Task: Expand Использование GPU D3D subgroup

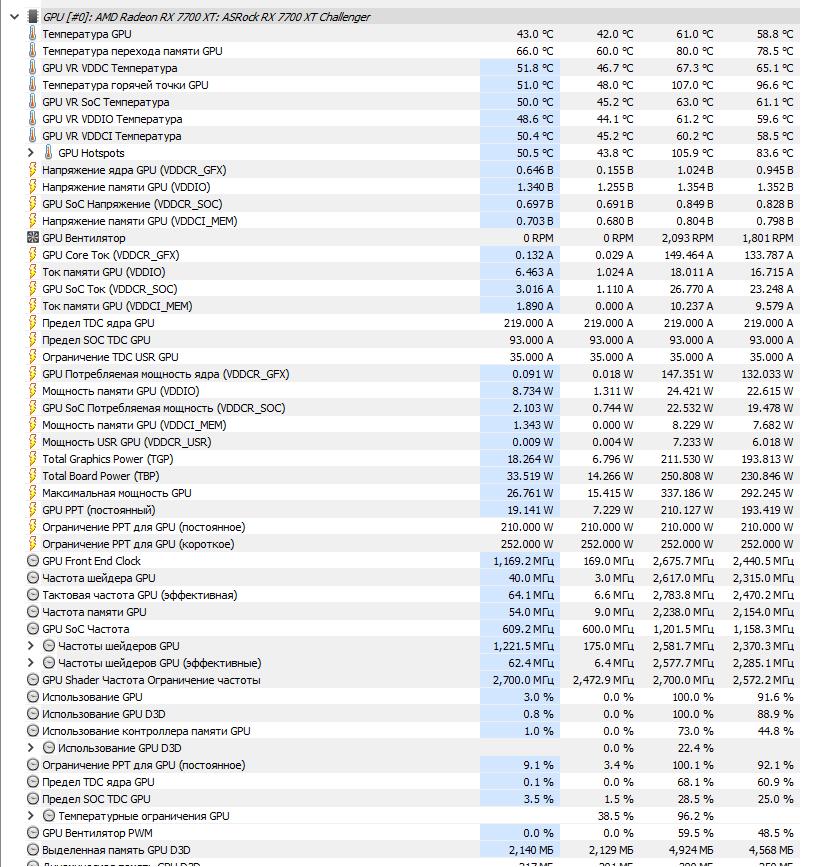Action: coord(31,748)
